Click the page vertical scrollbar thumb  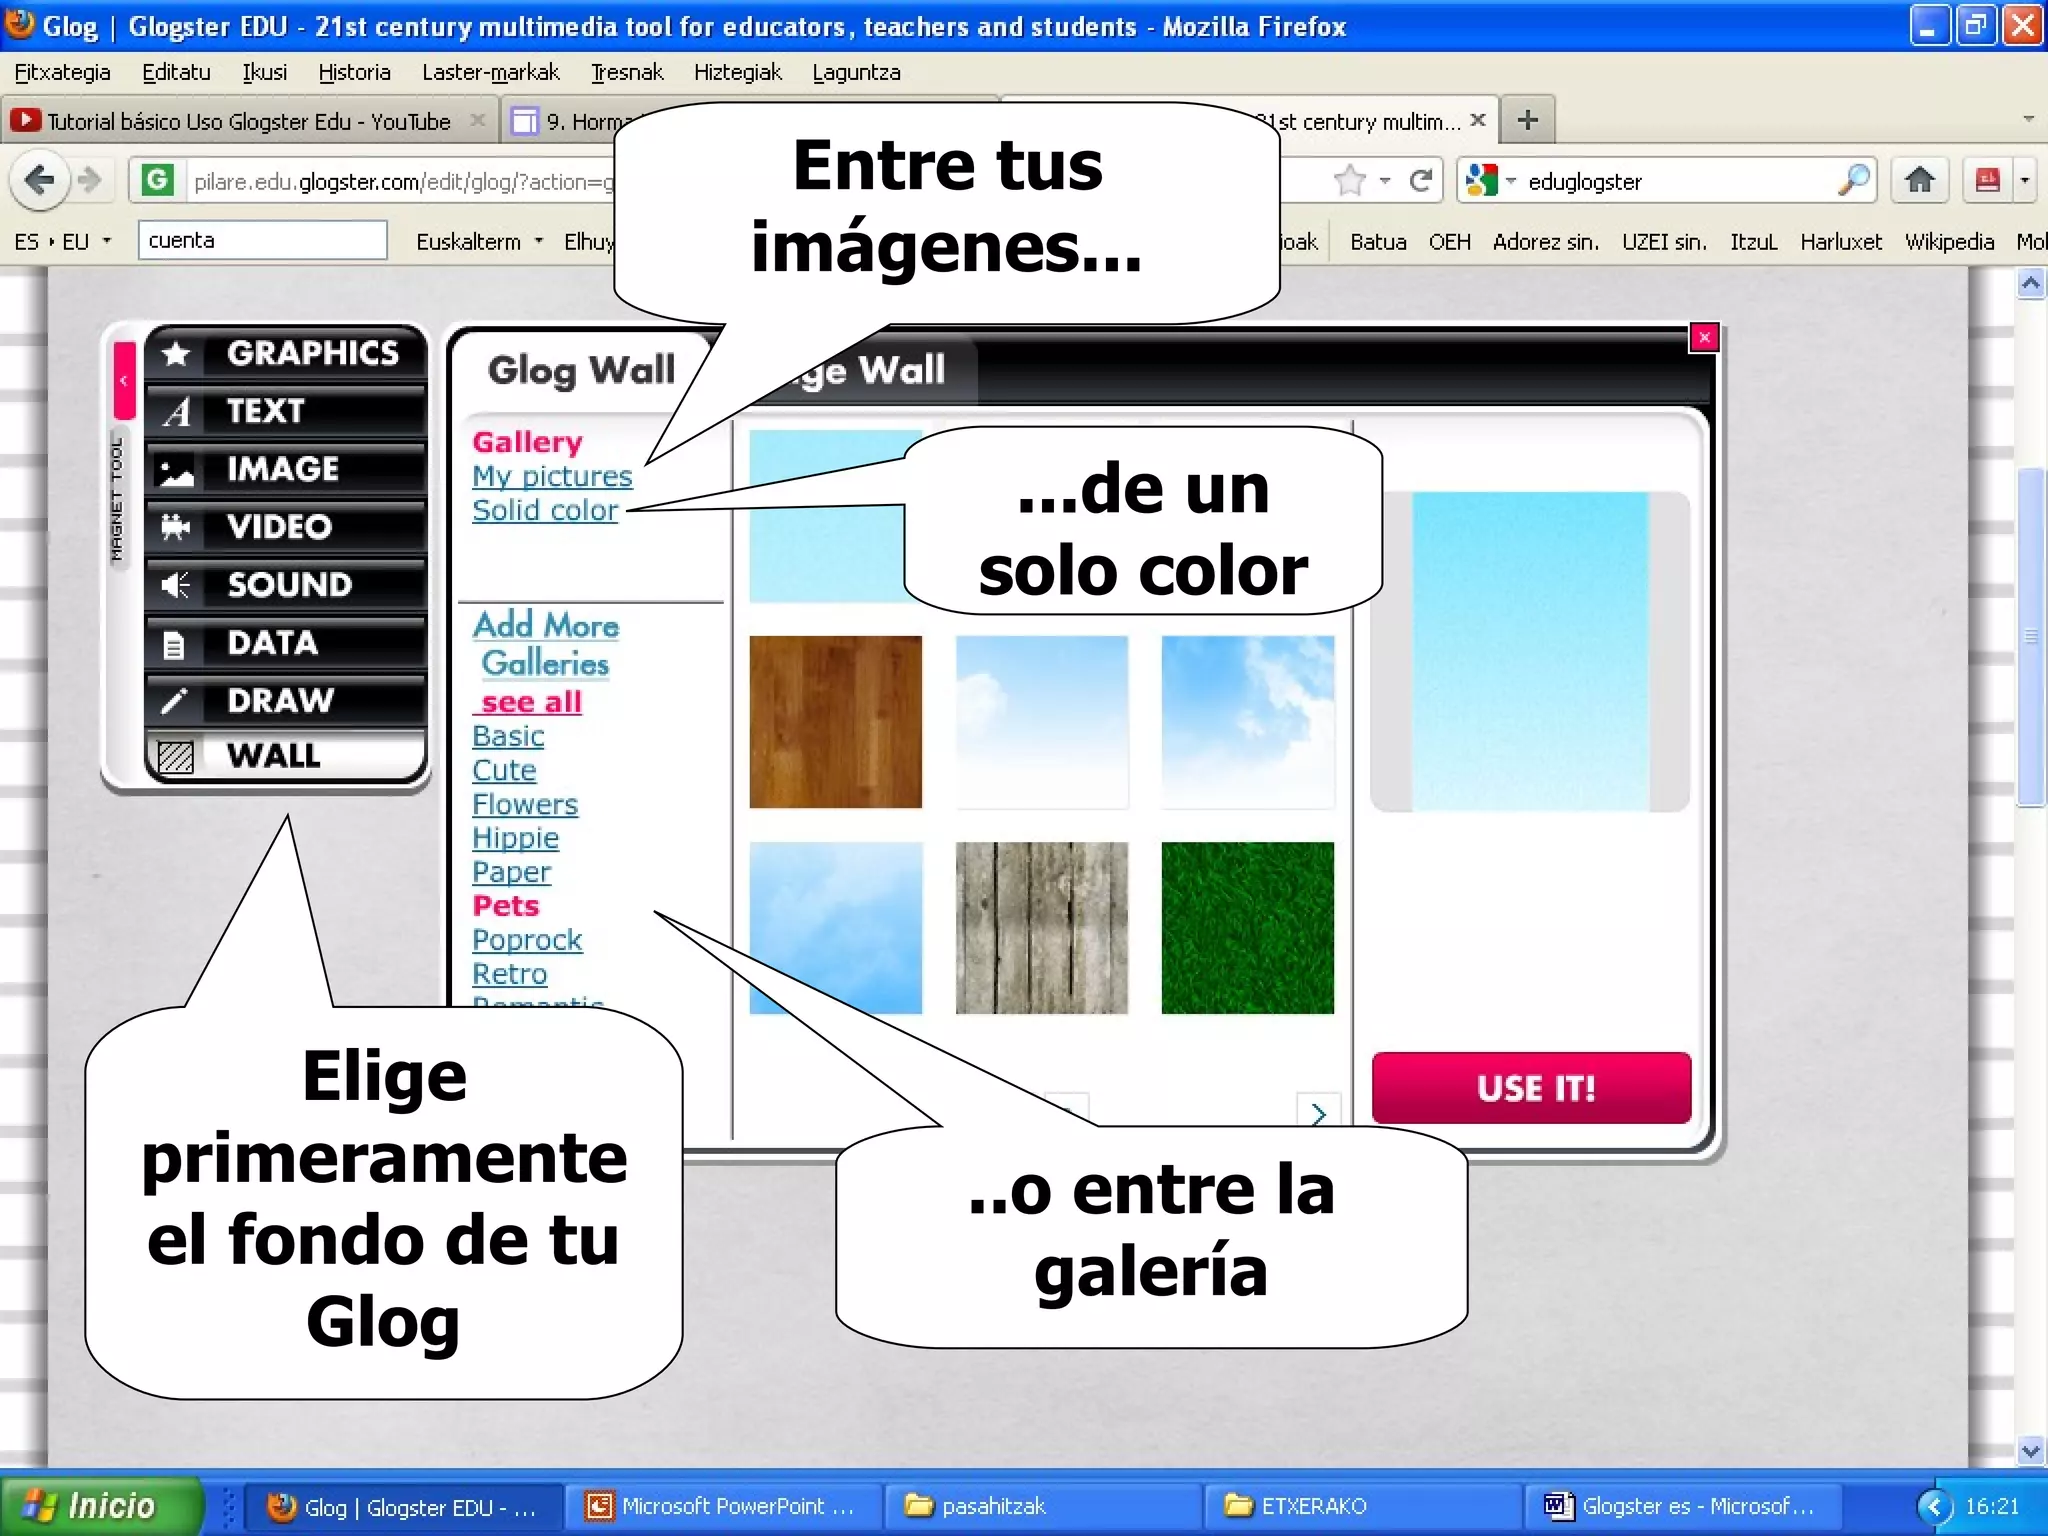(x=2030, y=636)
